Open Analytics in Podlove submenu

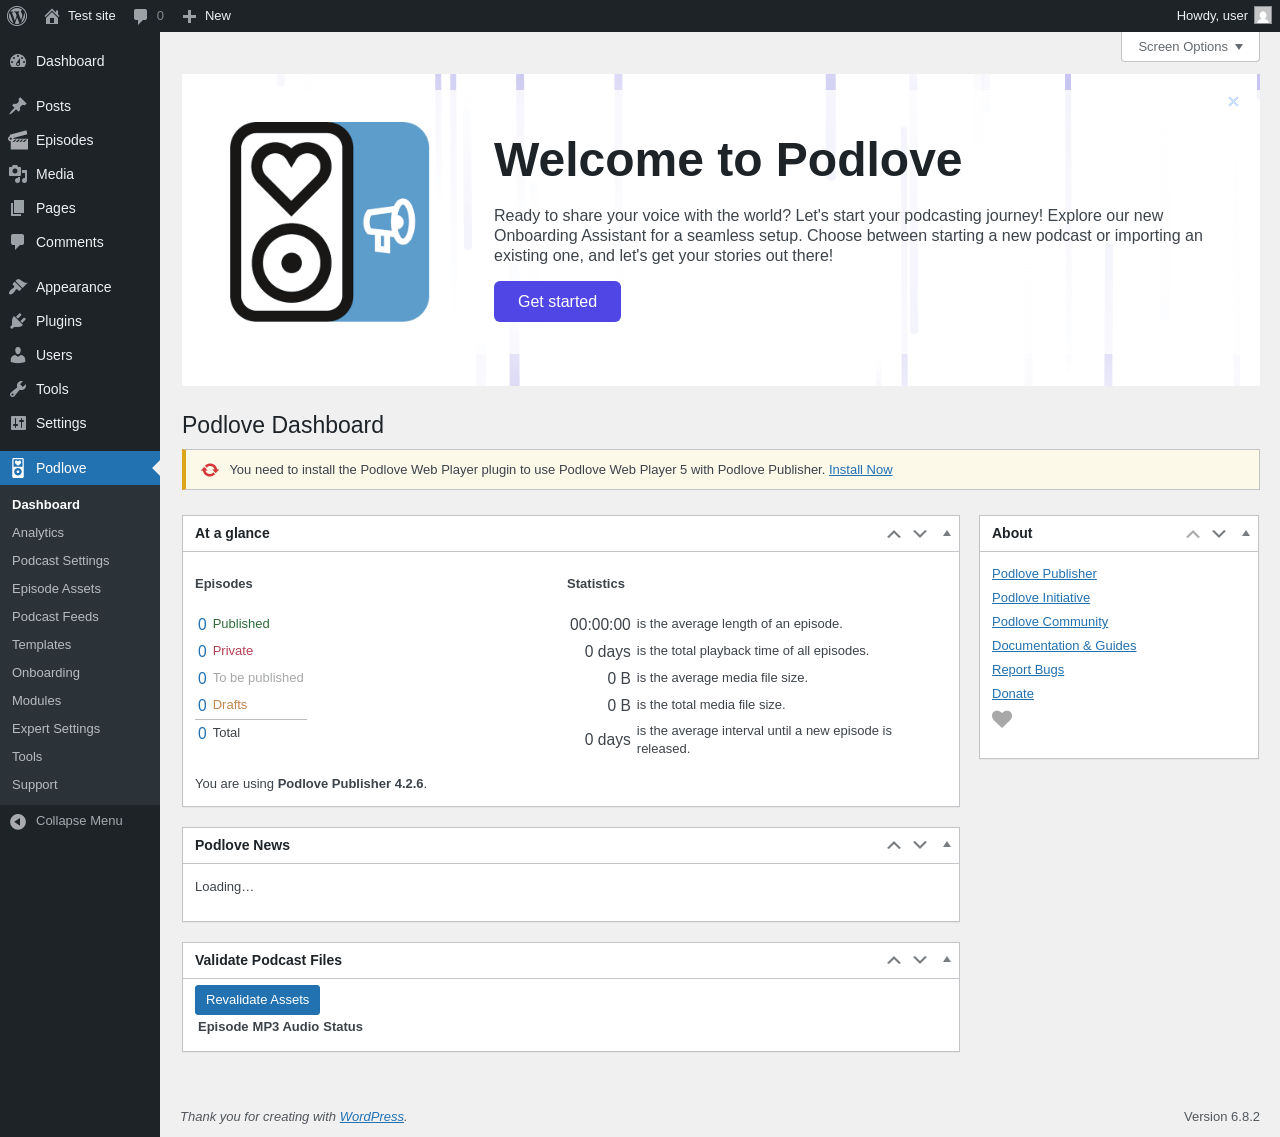38,533
